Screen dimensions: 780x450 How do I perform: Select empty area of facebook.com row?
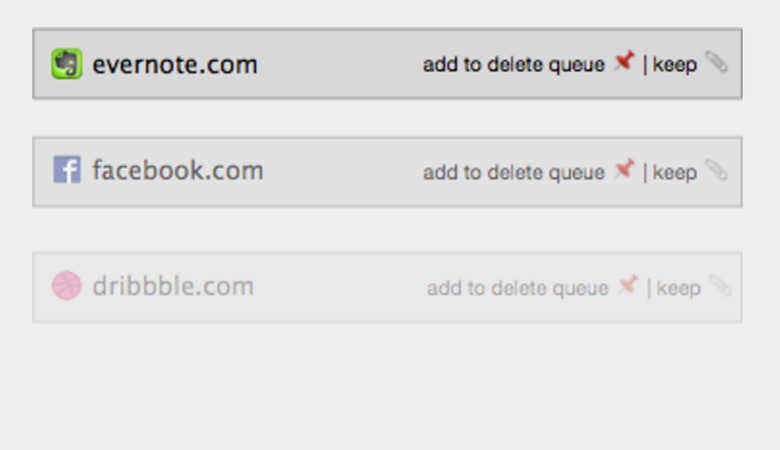[343, 172]
